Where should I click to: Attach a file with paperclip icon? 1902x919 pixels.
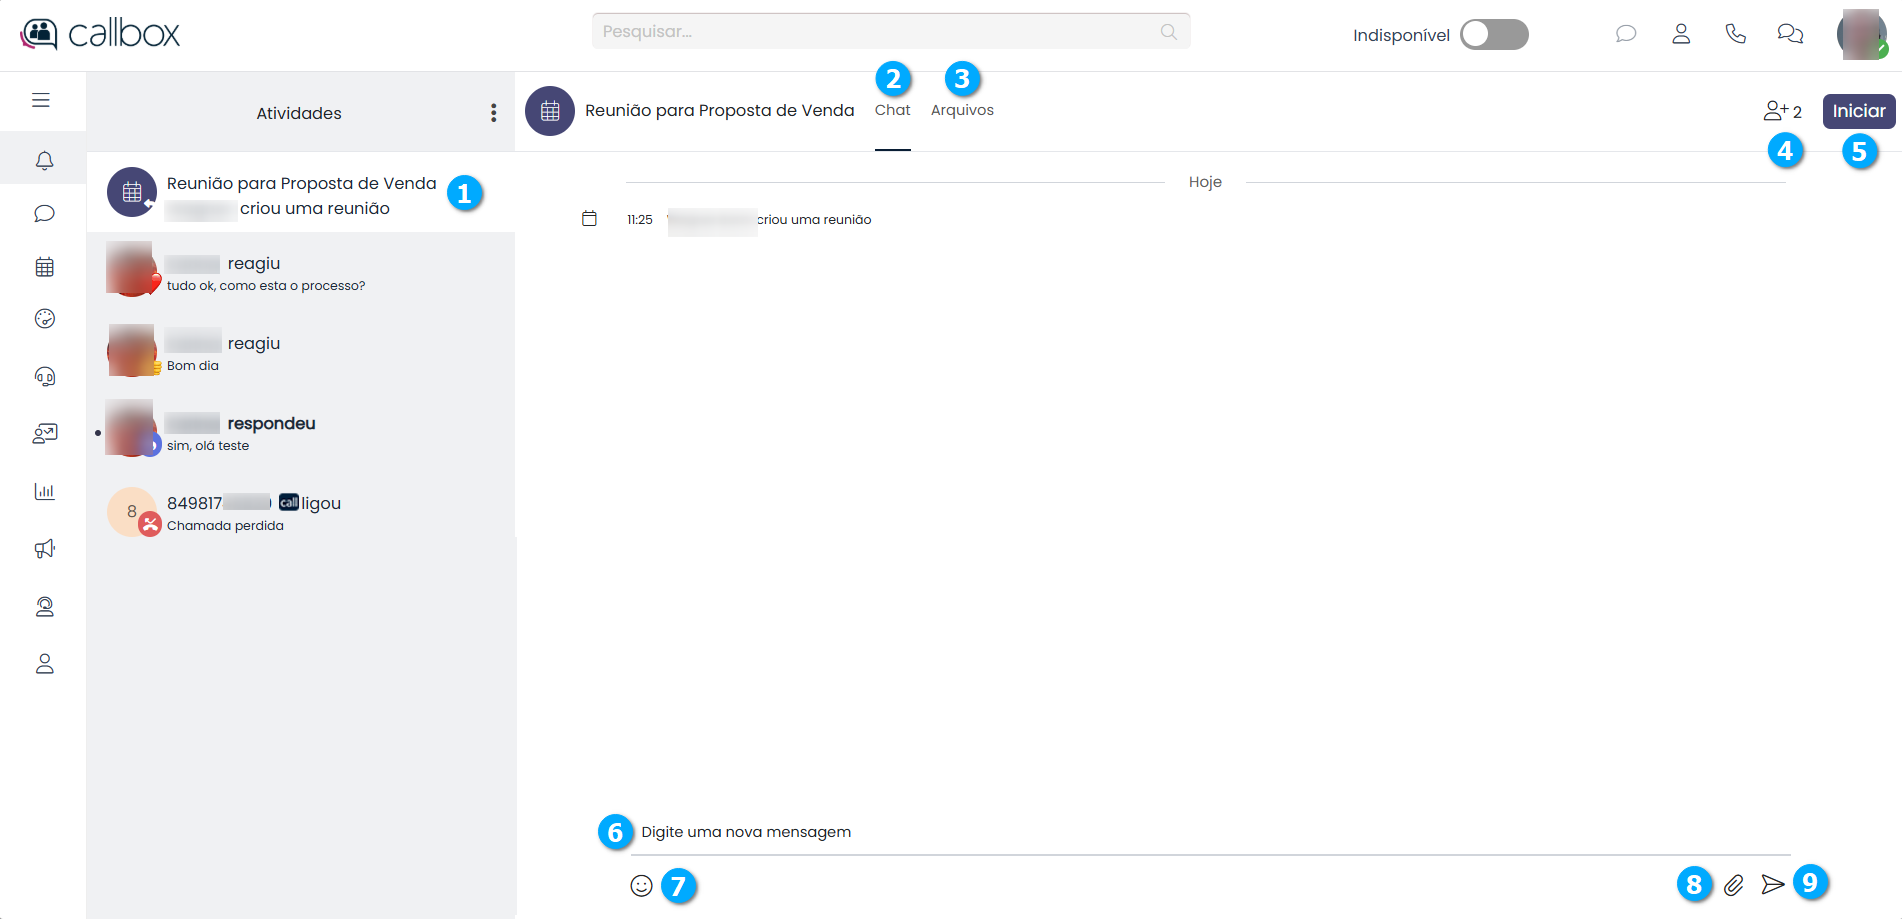point(1733,885)
